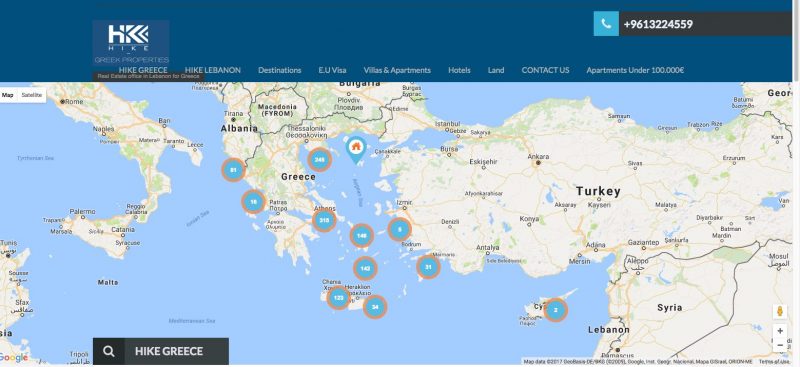Open the Destinations menu
800x367 pixels.
tap(280, 70)
